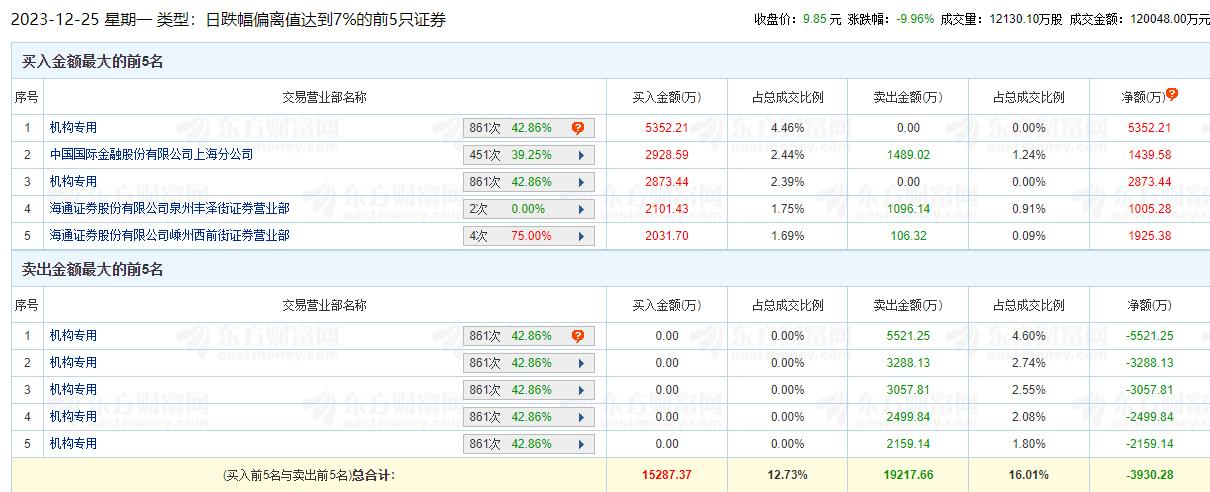
Task: Expand the 861次 badge in sell row 3
Action: 580,390
